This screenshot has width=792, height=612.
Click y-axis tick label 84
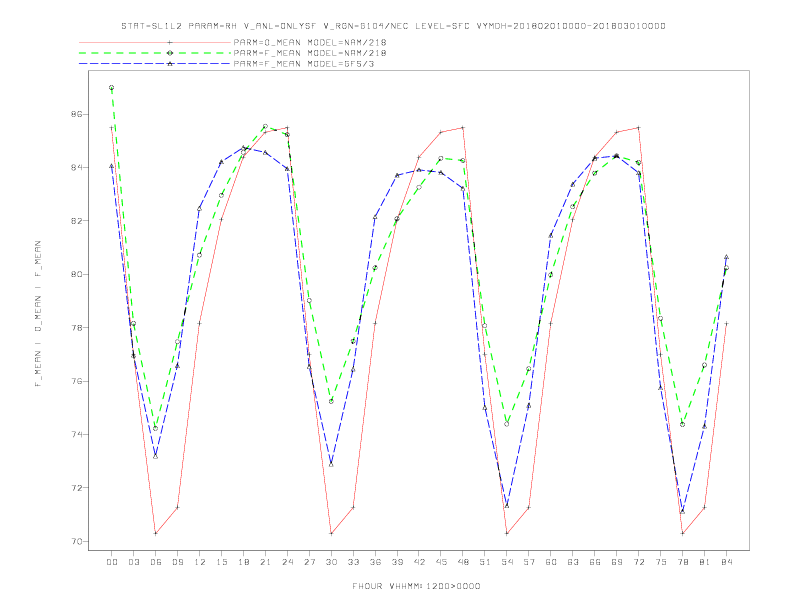pos(77,168)
